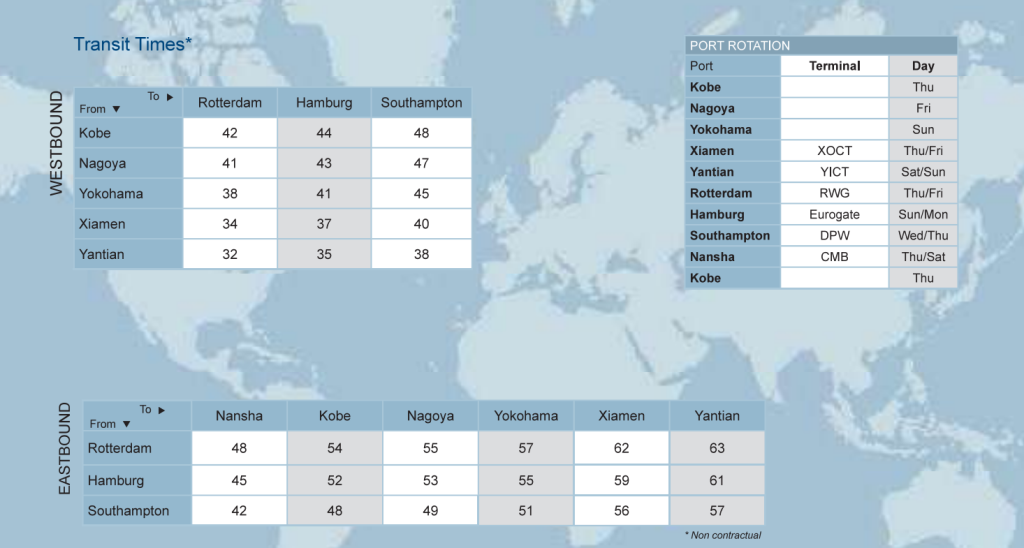Click the Terminal column header in Port Rotation
This screenshot has width=1024, height=548.
click(834, 66)
